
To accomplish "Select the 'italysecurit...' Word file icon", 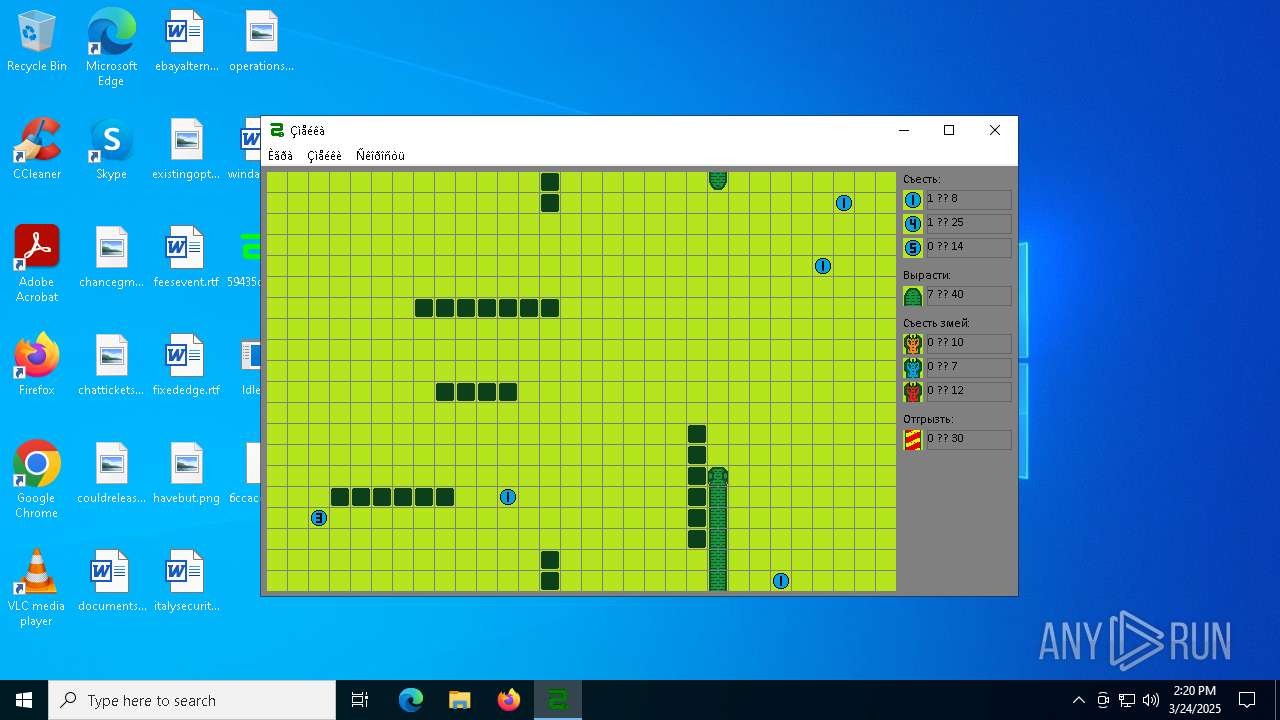I will tap(186, 581).
